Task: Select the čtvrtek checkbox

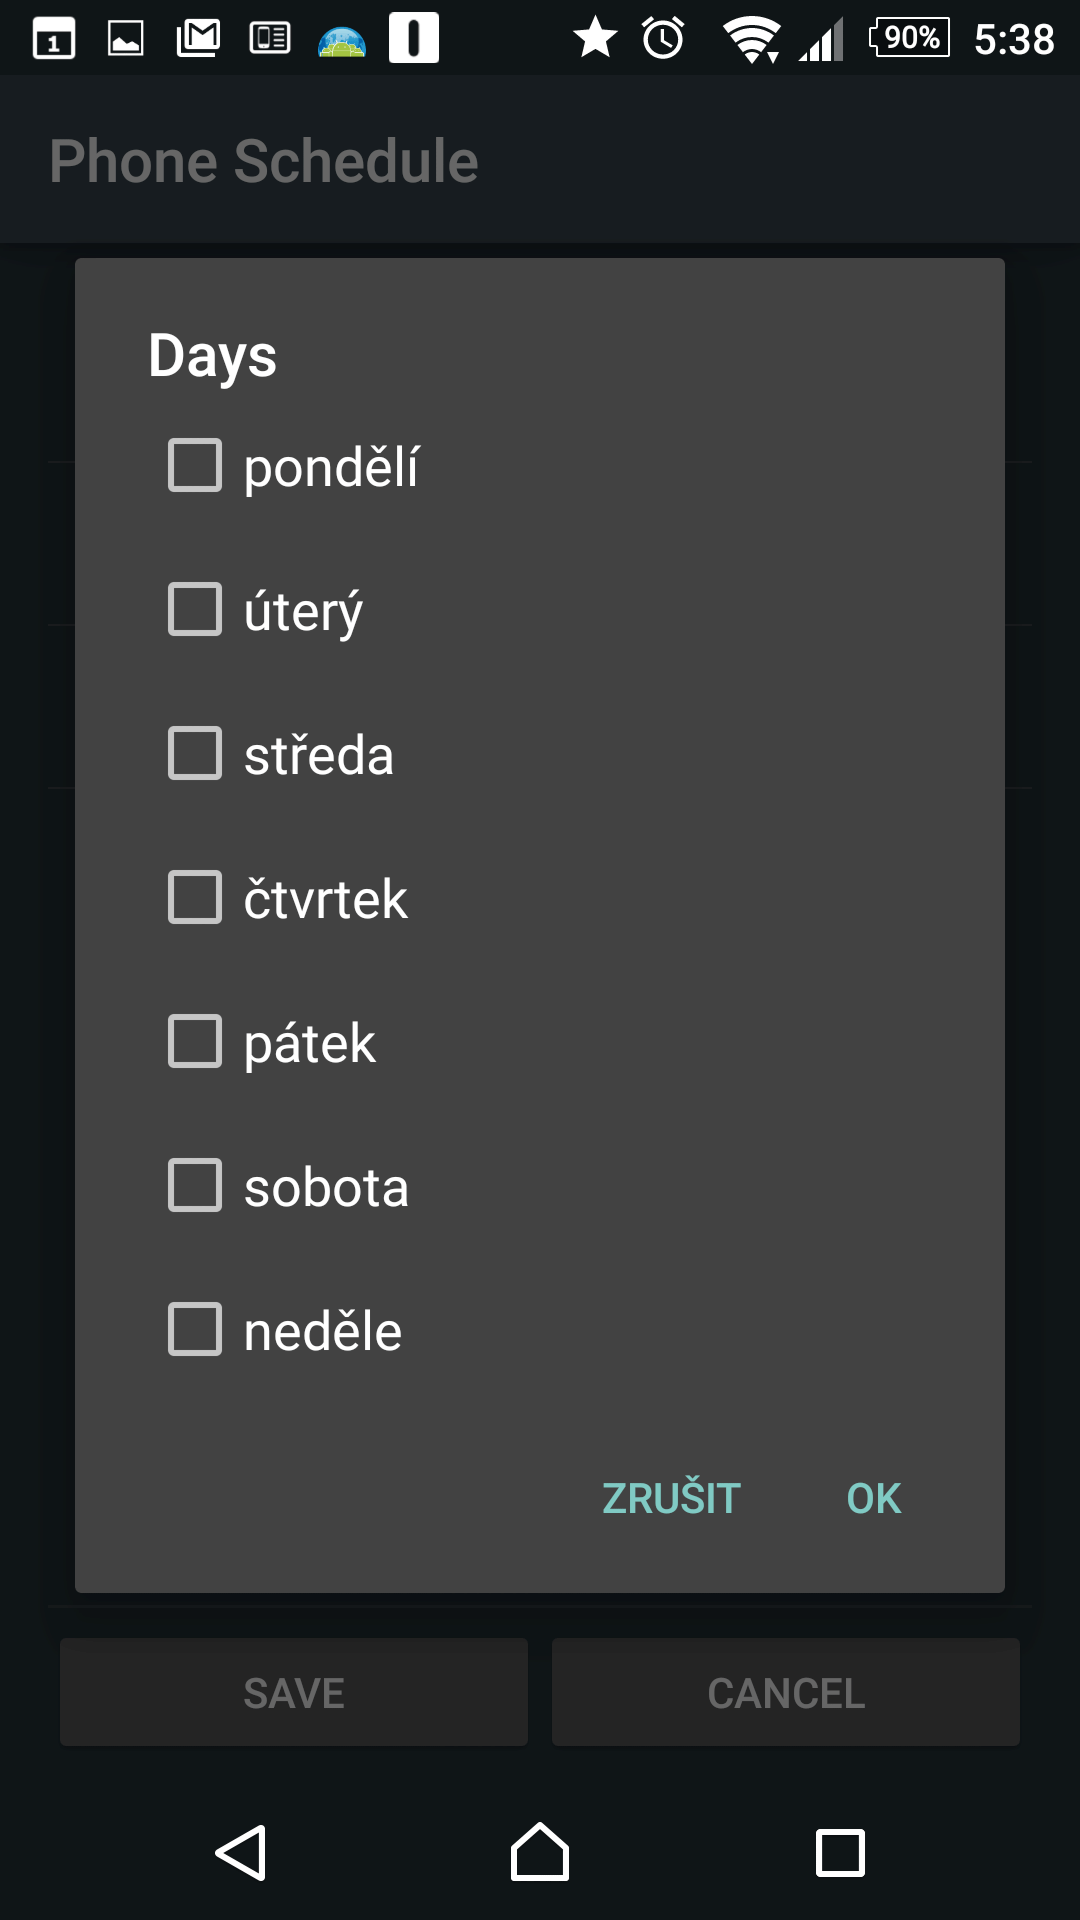Action: [195, 897]
